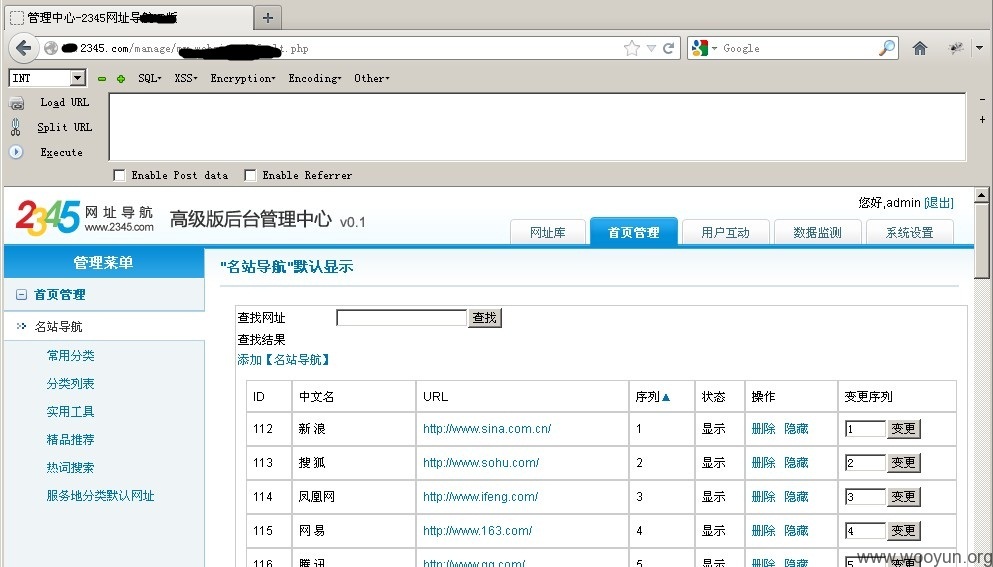Click the HackBar green plus icon
Screen dimensions: 993x567
(121, 79)
